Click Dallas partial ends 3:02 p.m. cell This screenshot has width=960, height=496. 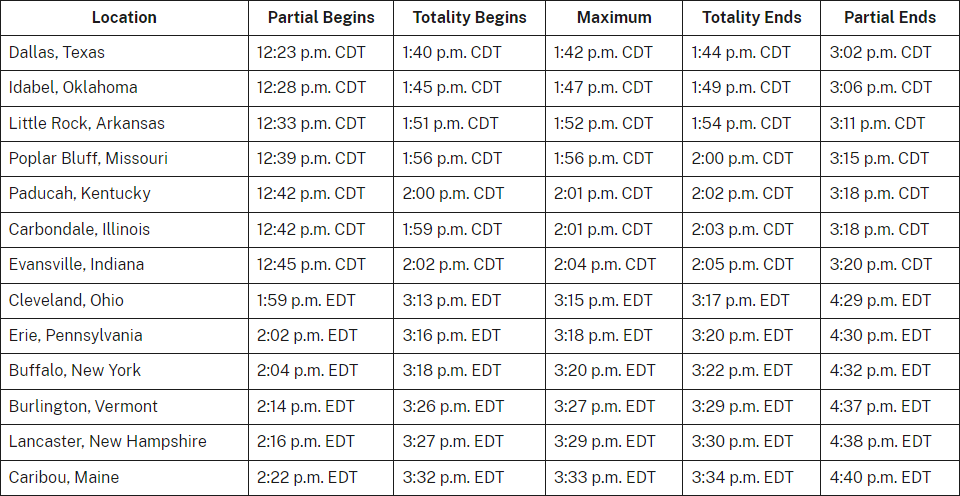click(890, 53)
